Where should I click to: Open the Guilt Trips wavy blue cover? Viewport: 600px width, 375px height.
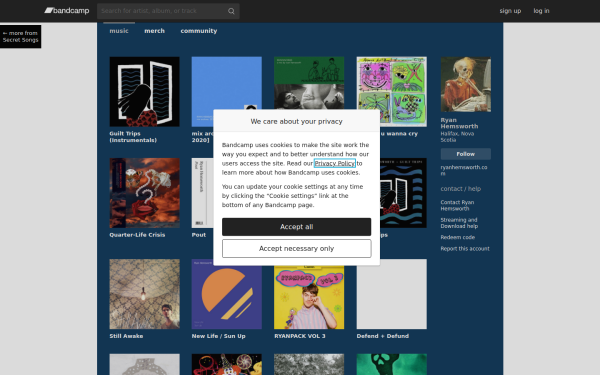click(403, 193)
